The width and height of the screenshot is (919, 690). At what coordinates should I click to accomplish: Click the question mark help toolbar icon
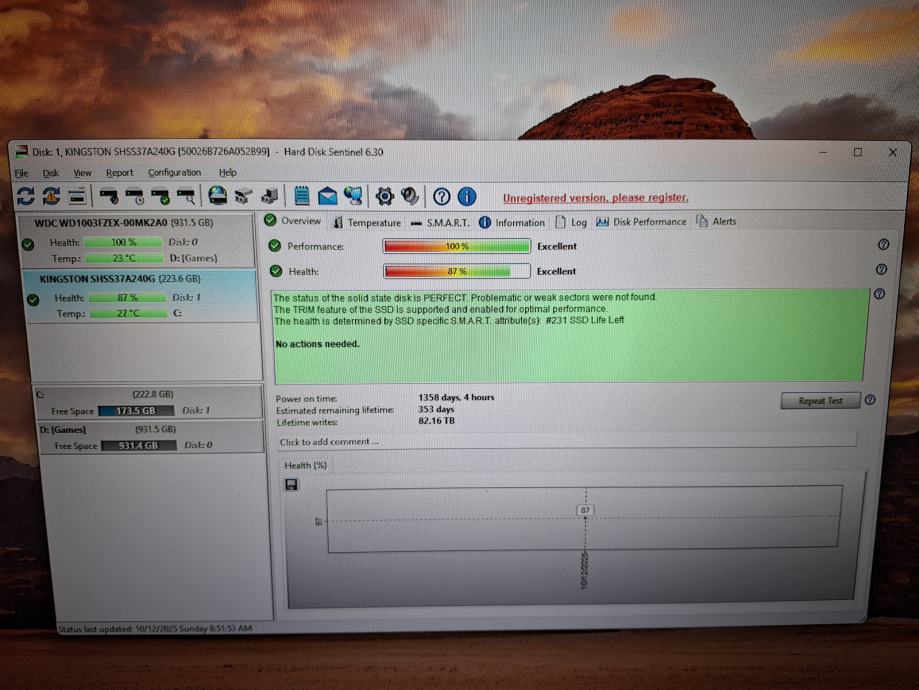[441, 196]
